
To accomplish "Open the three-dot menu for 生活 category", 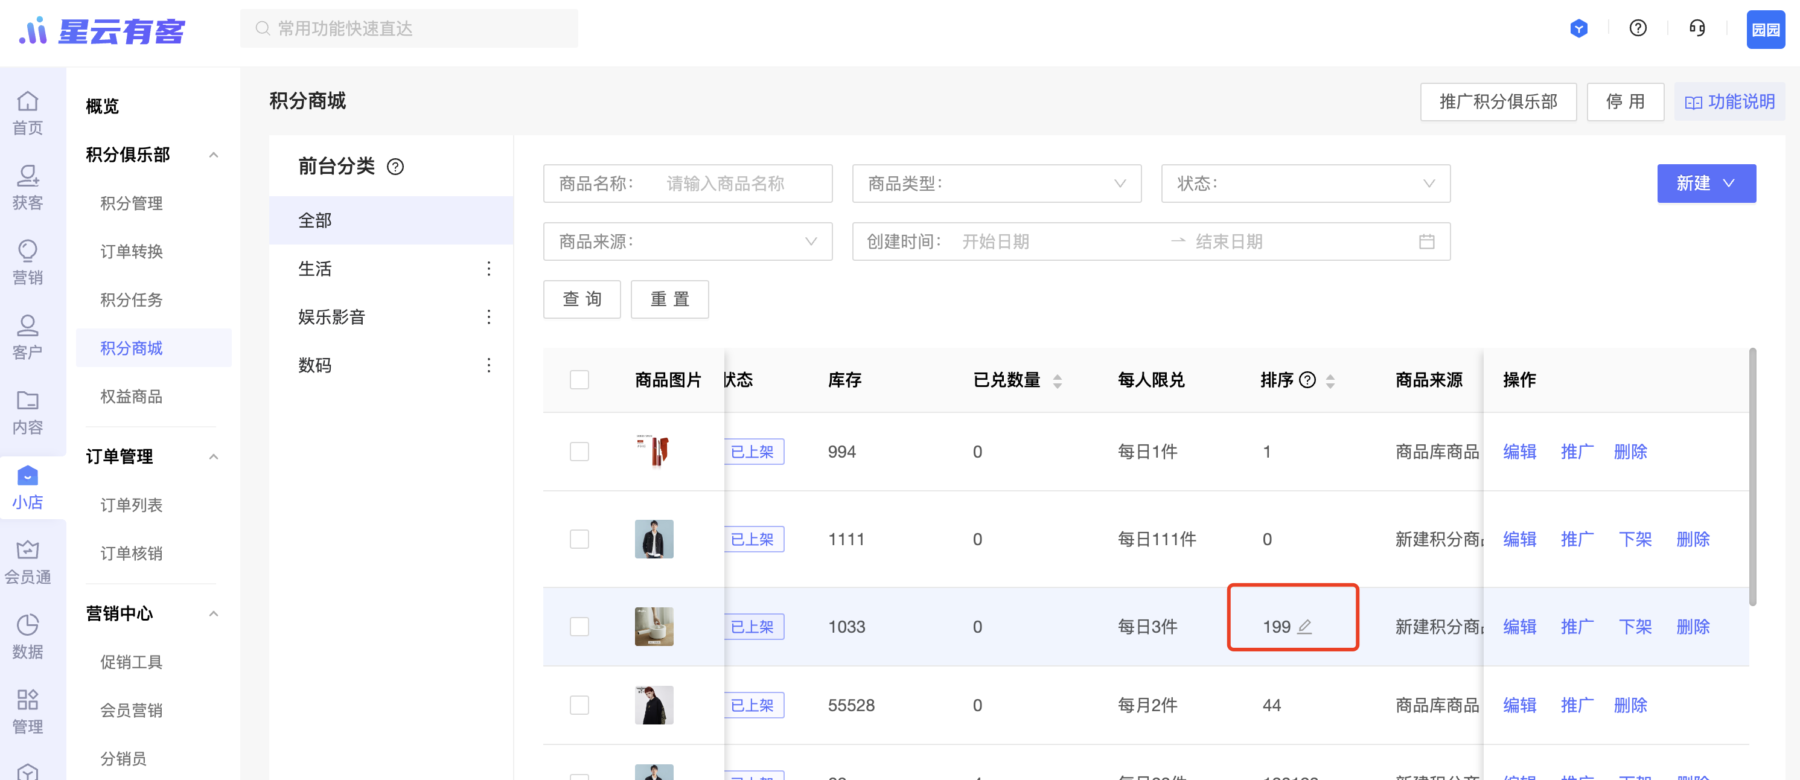I will (488, 269).
